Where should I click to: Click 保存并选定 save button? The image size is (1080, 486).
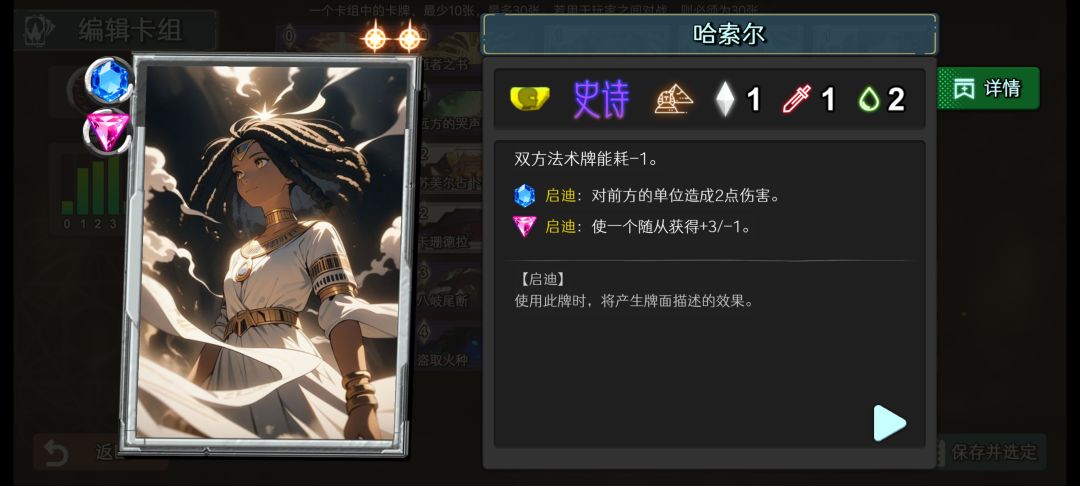[992, 452]
